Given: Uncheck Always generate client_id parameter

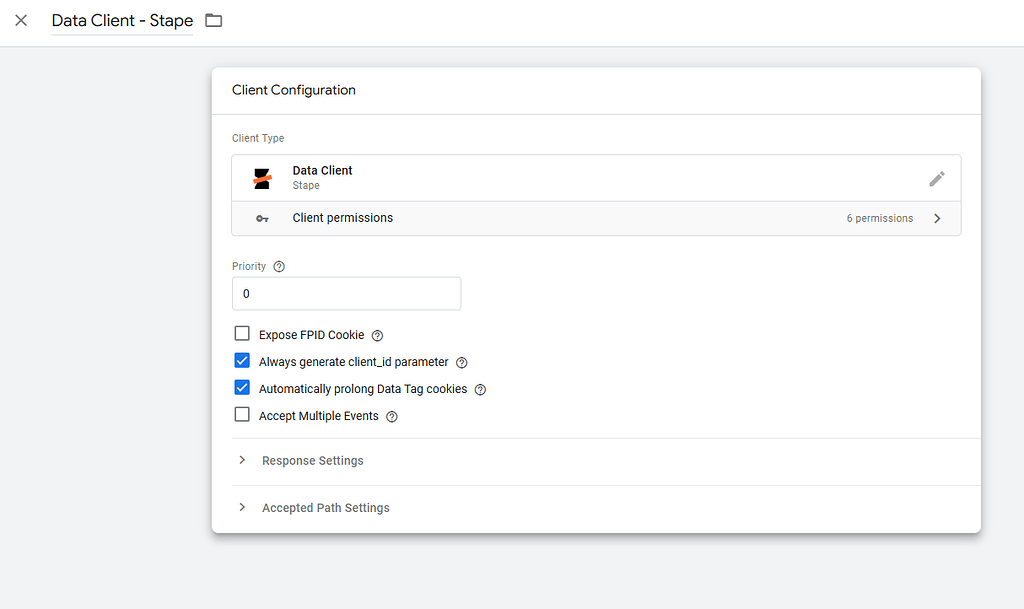Looking at the screenshot, I should [241, 361].
